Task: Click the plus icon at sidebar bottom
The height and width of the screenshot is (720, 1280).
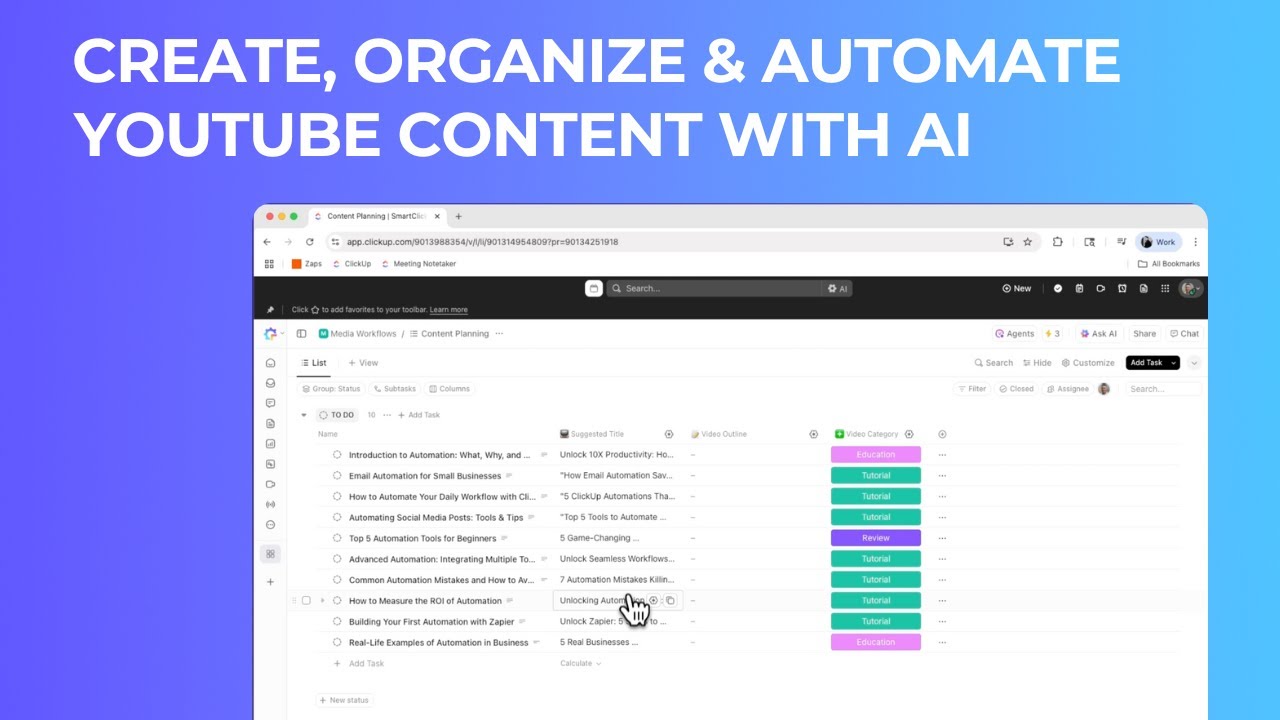Action: [x=270, y=581]
